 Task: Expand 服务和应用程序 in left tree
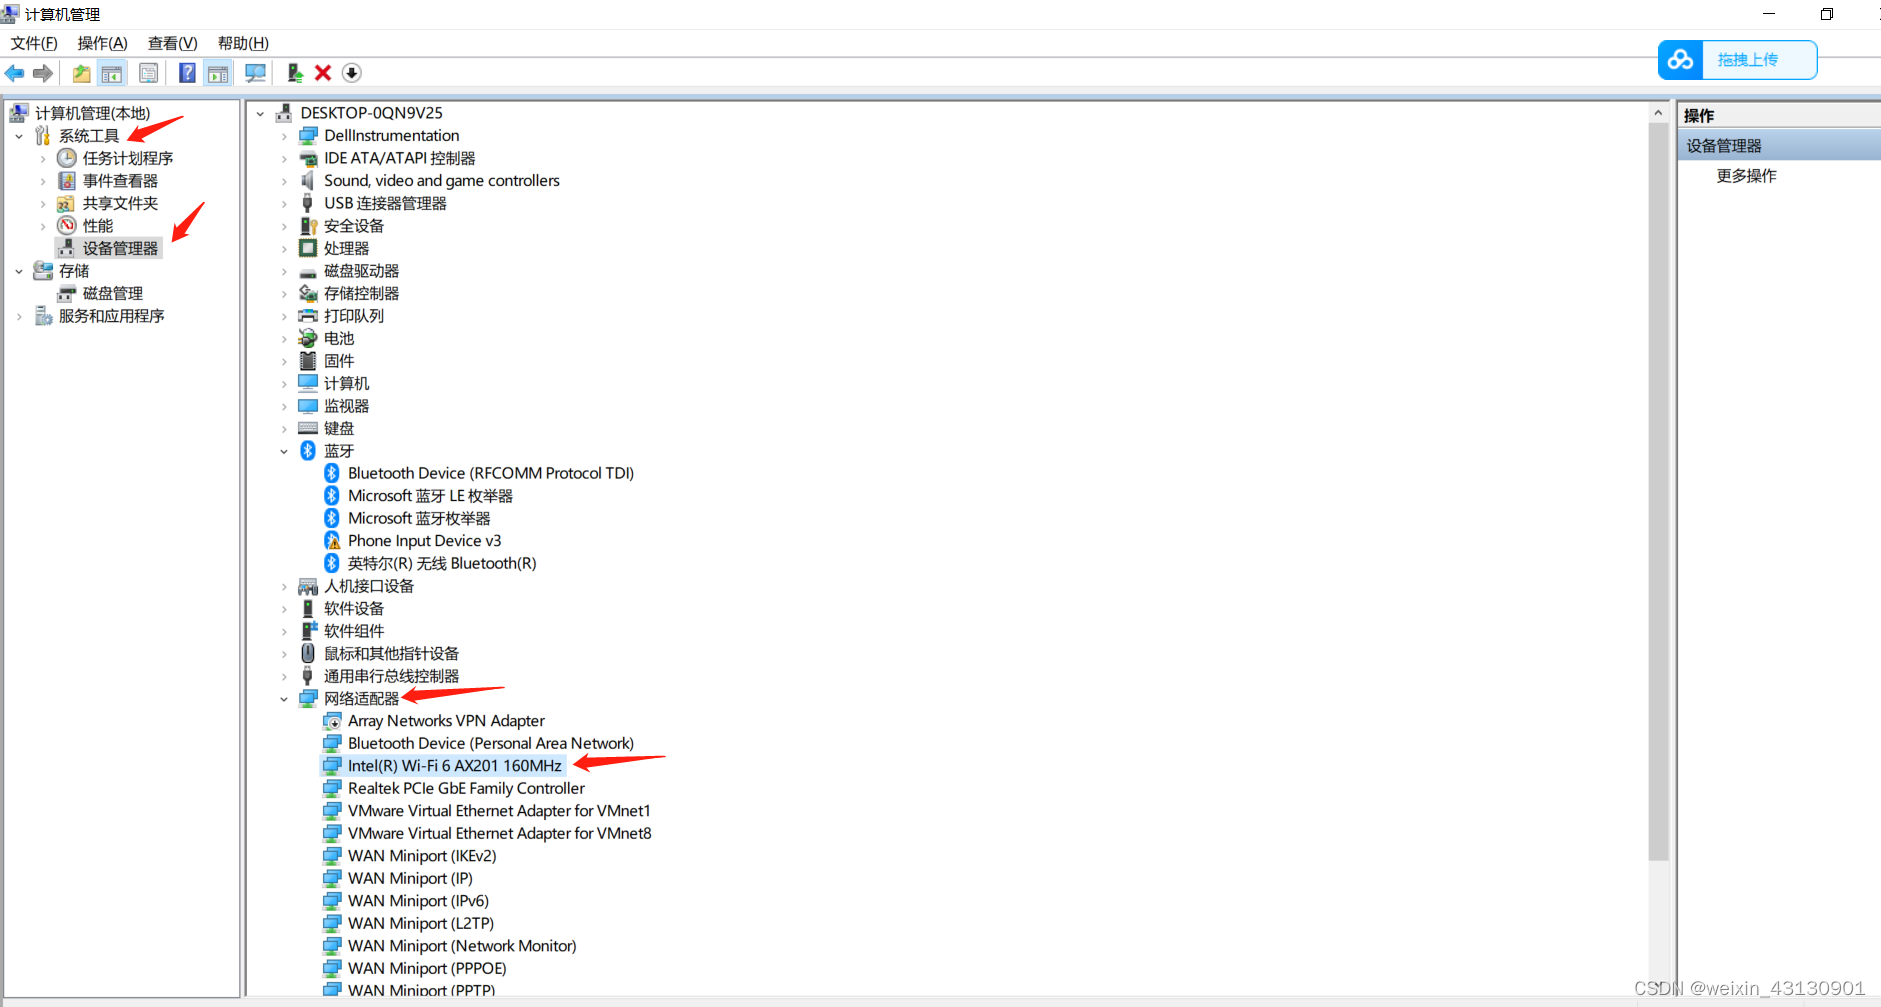[19, 316]
